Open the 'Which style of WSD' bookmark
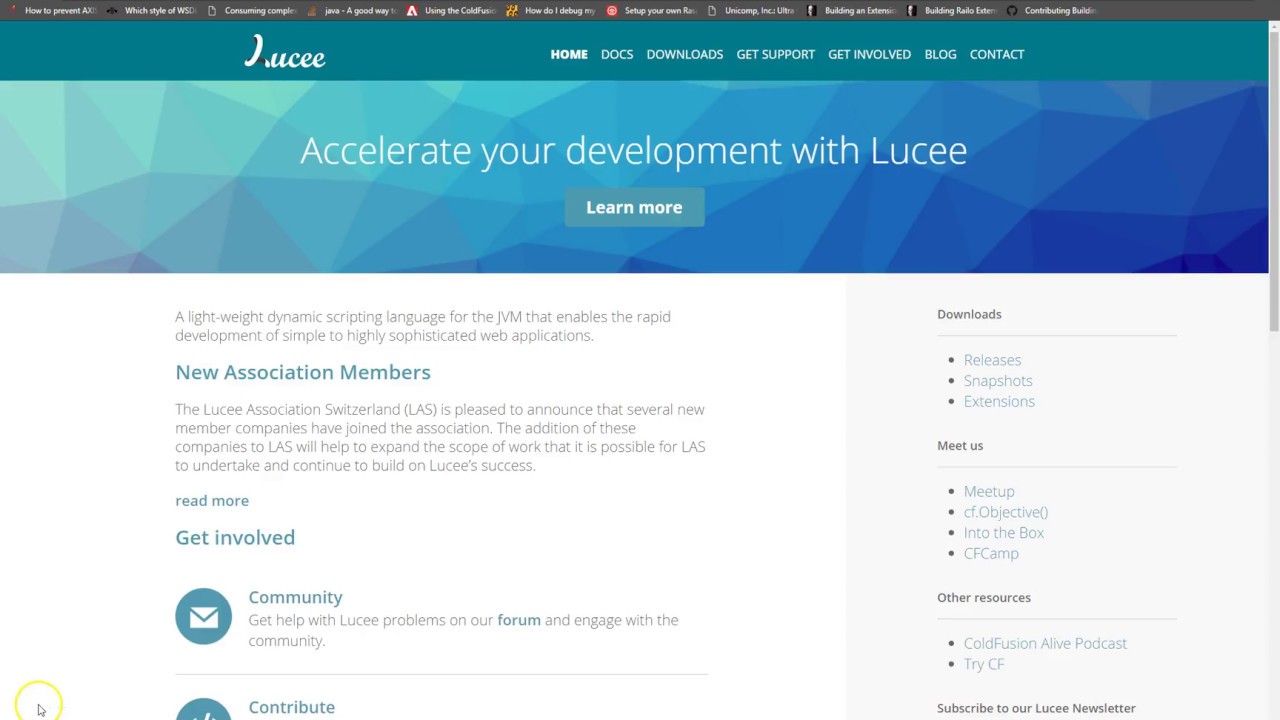The width and height of the screenshot is (1280, 720). point(153,10)
